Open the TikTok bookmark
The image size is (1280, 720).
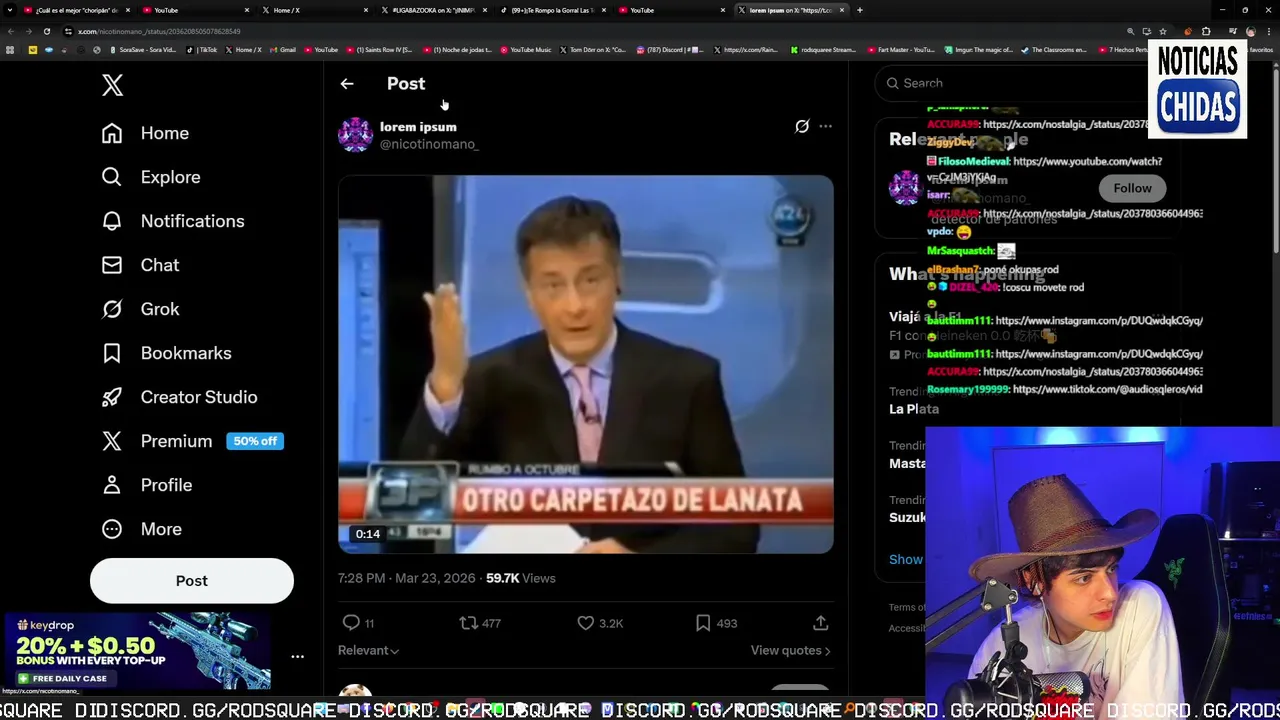[203, 49]
